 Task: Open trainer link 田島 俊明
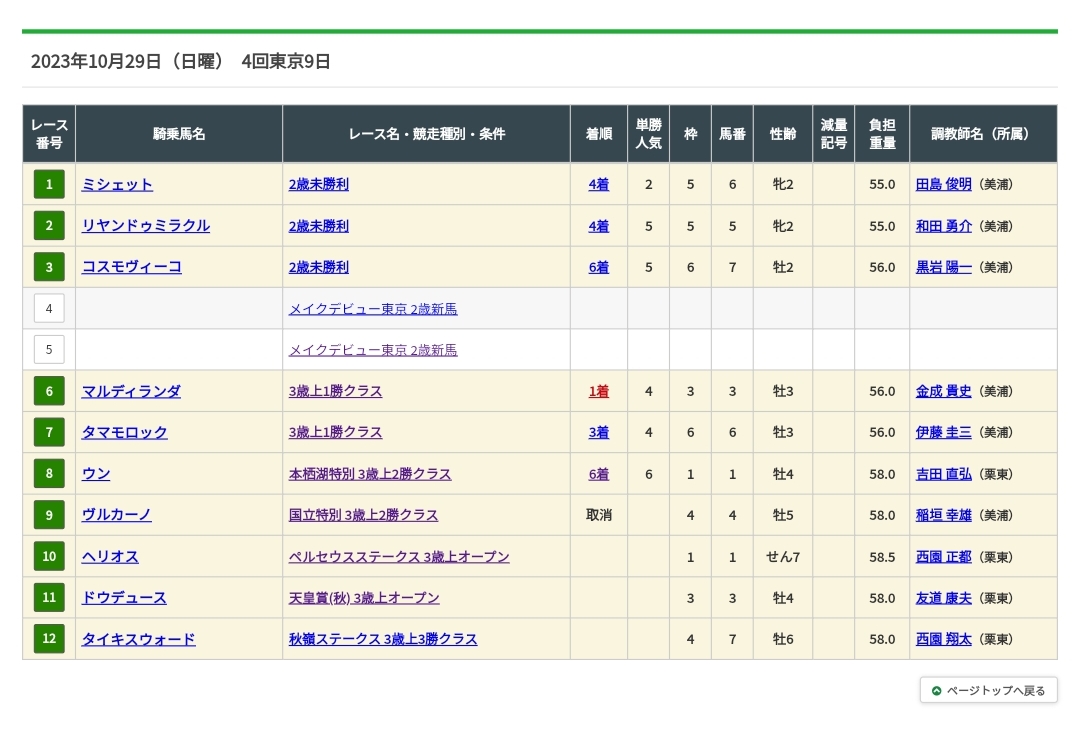click(x=943, y=185)
